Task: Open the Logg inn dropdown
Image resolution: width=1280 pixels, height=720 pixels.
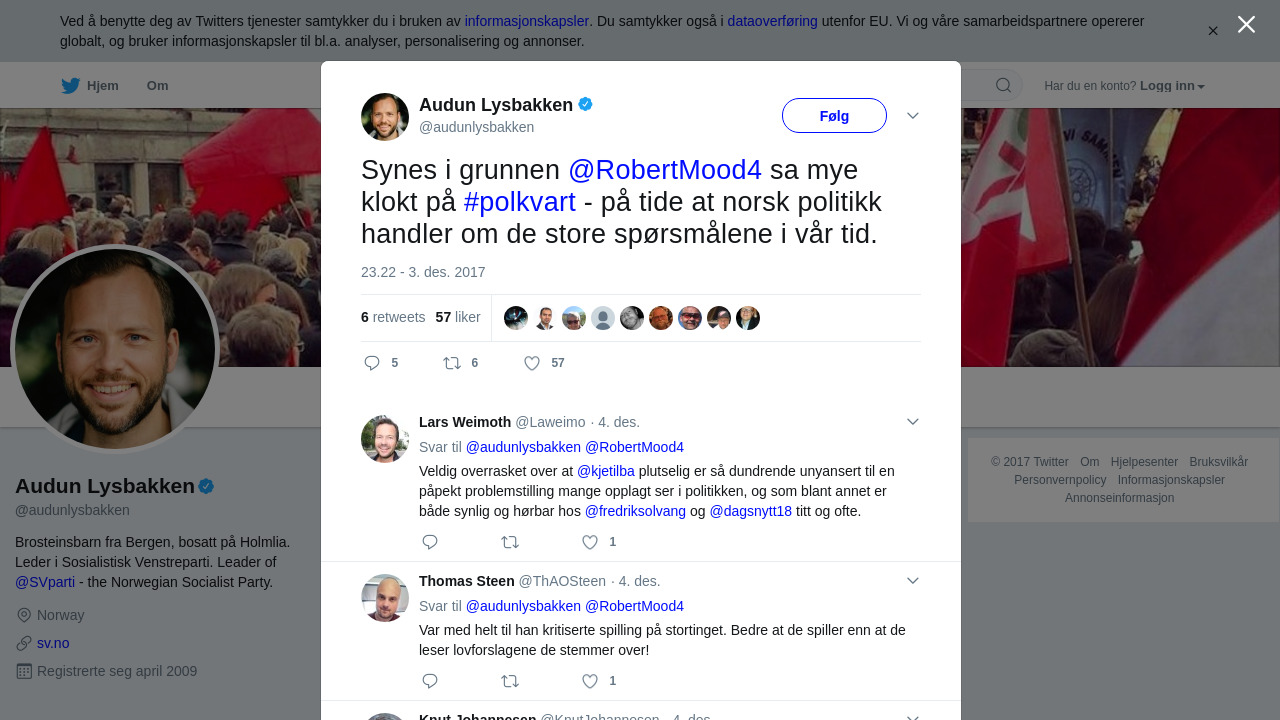Action: 1172,86
